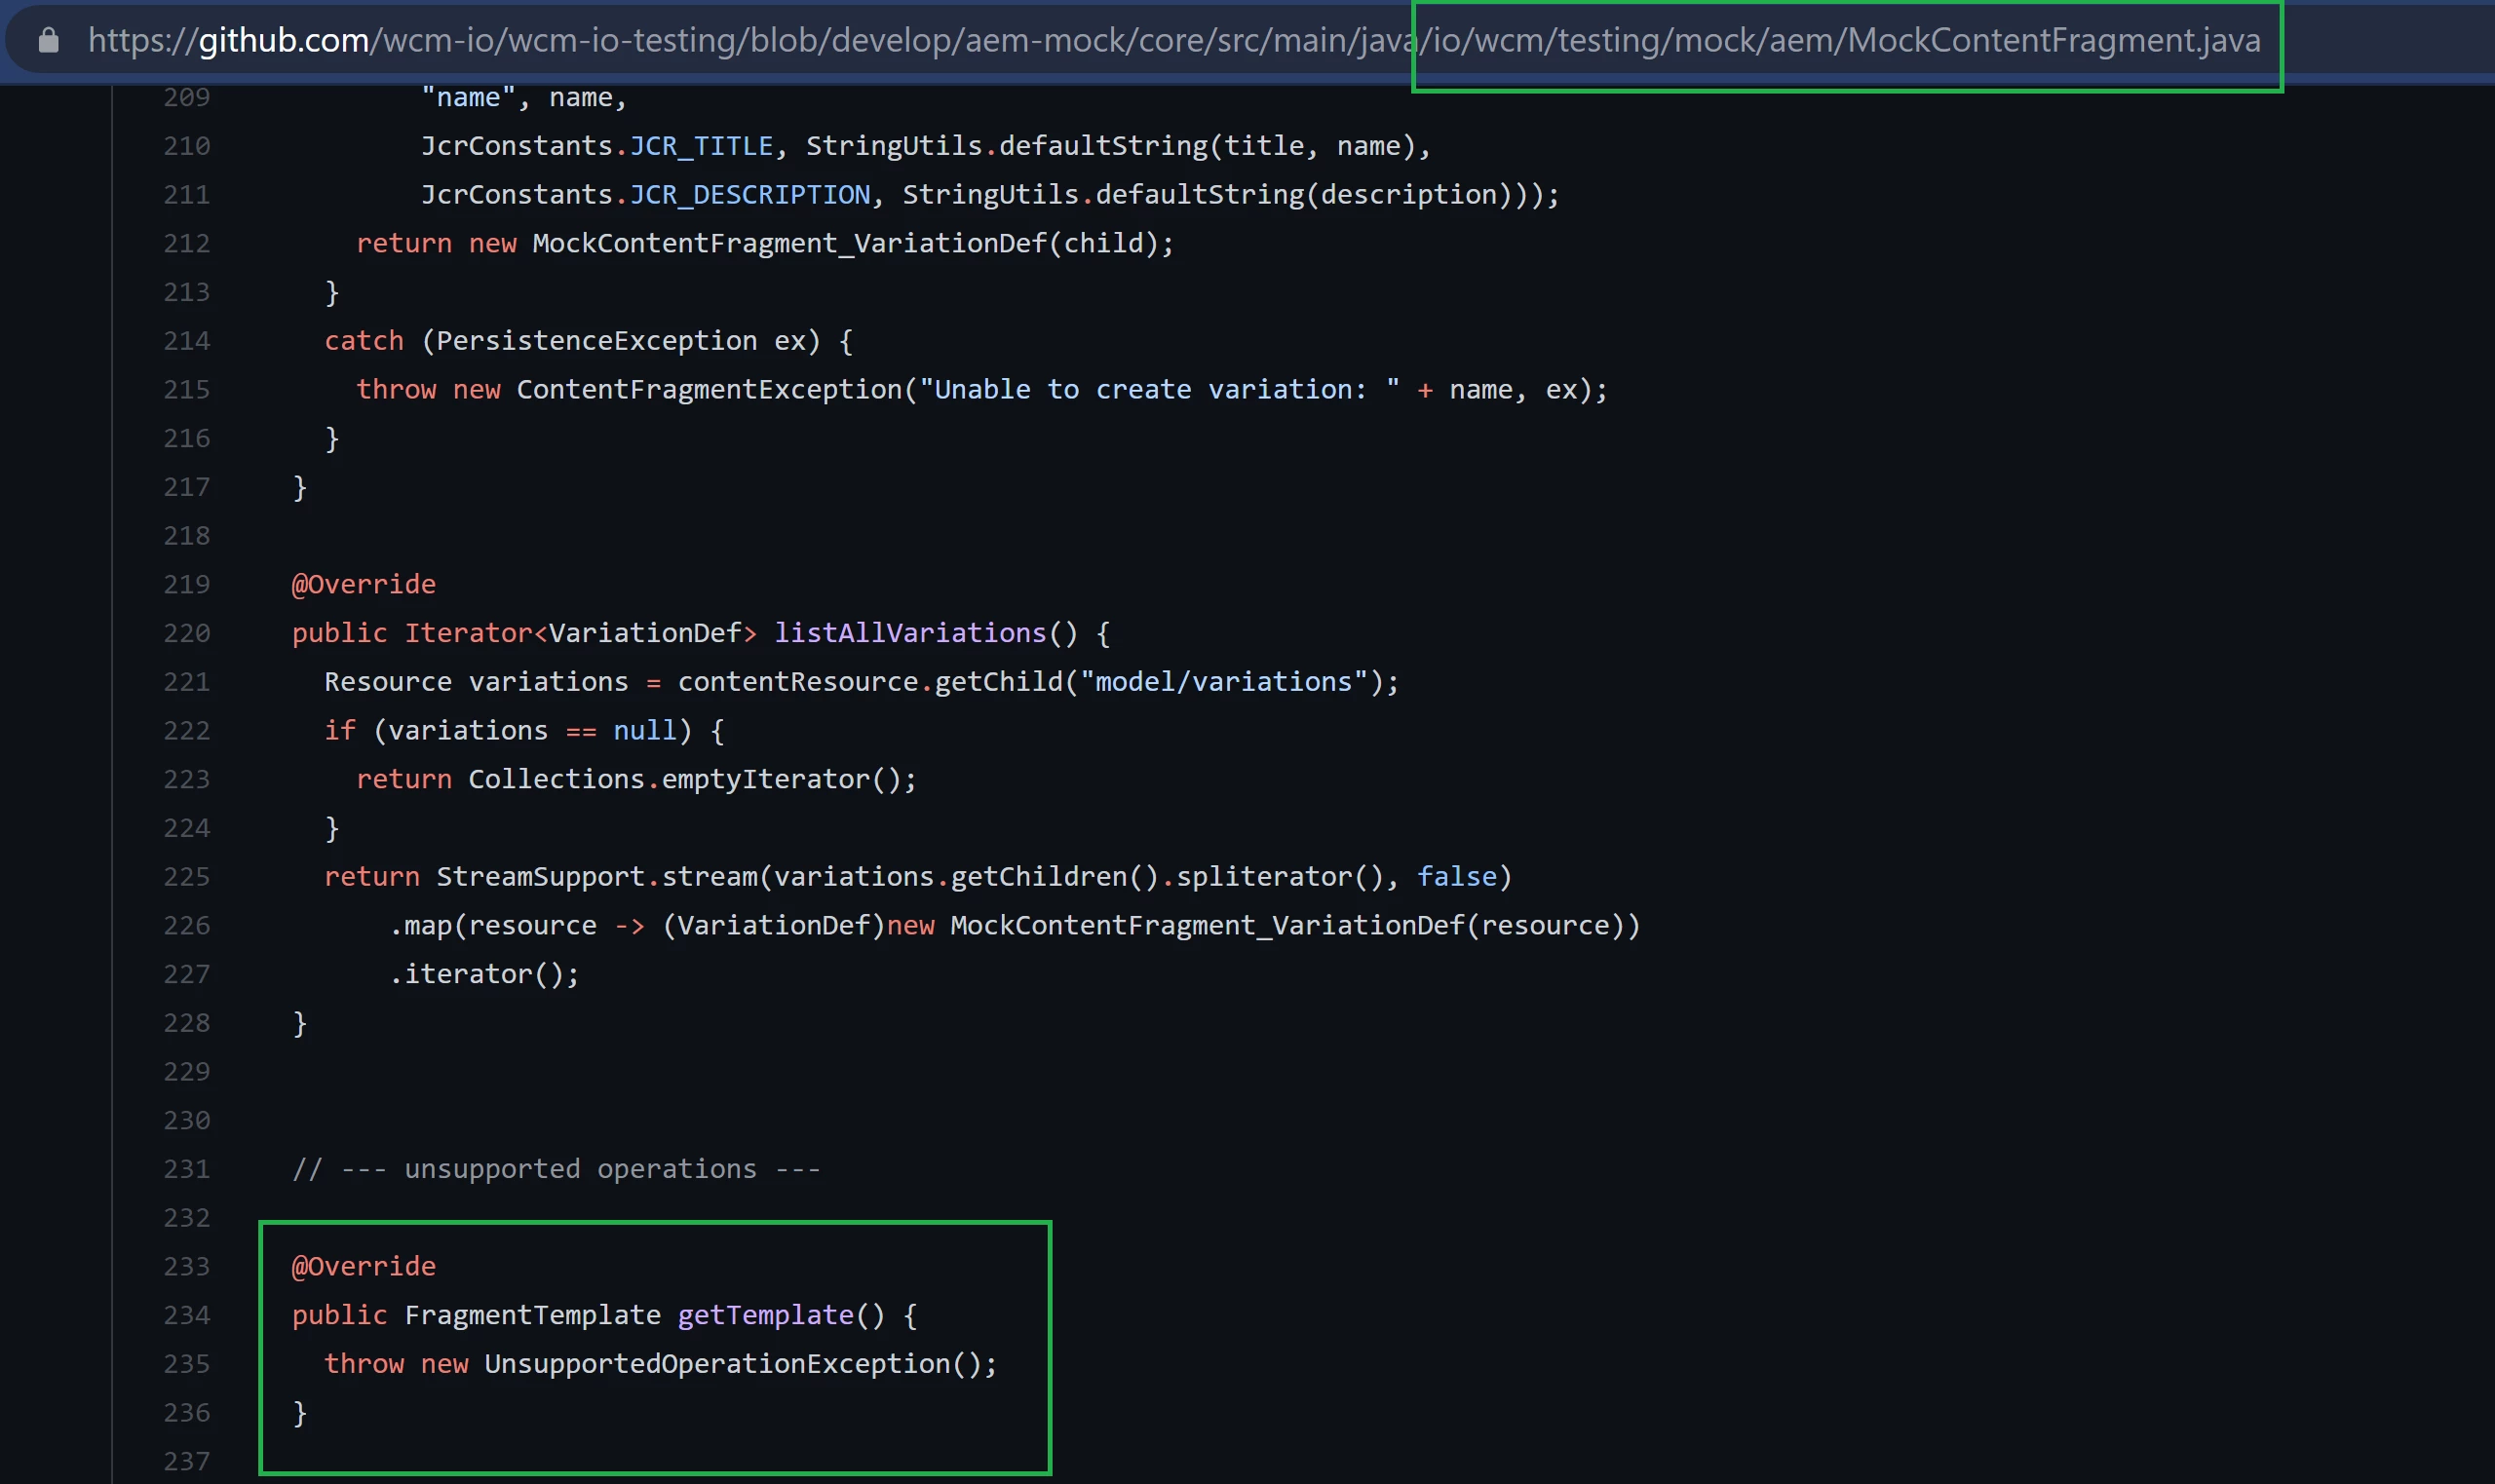Click the @Override annotation on line 219
The image size is (2495, 1484).
363,584
